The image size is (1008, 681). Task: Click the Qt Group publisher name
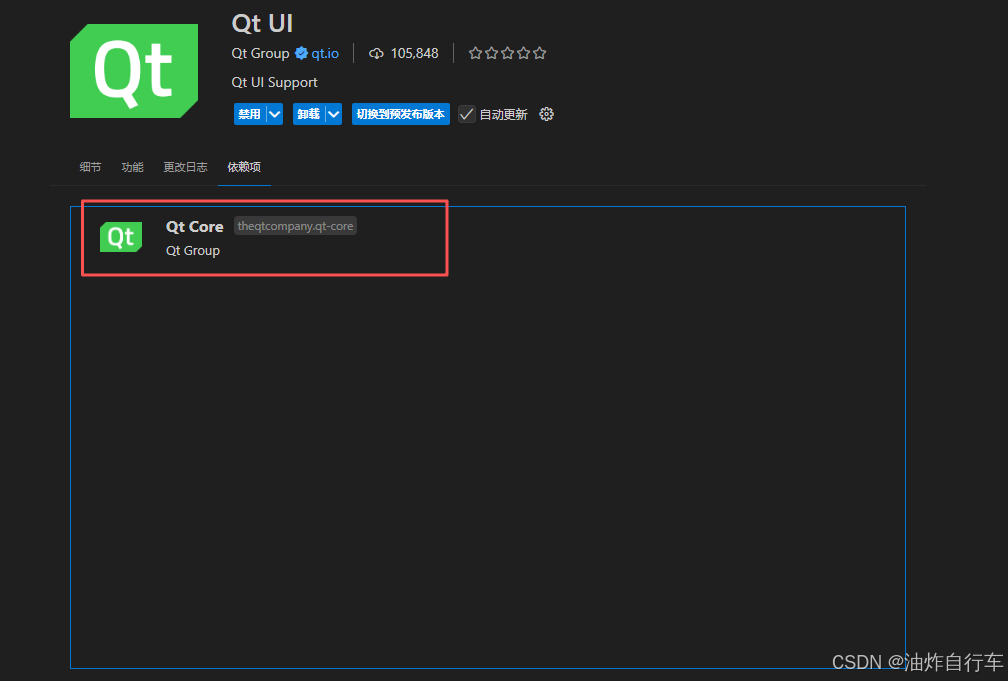(260, 53)
